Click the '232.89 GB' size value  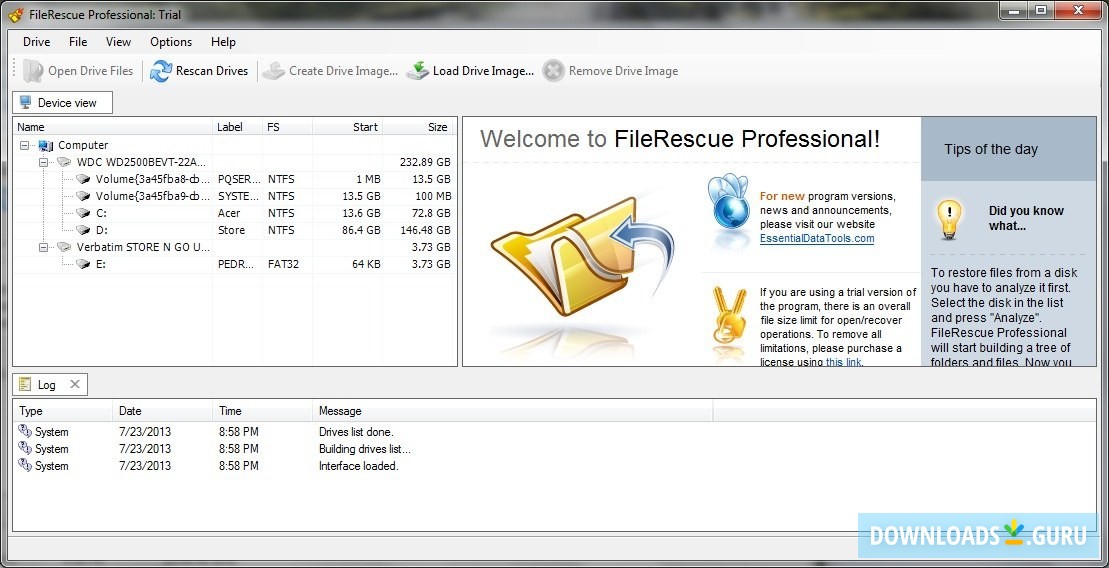(x=425, y=162)
